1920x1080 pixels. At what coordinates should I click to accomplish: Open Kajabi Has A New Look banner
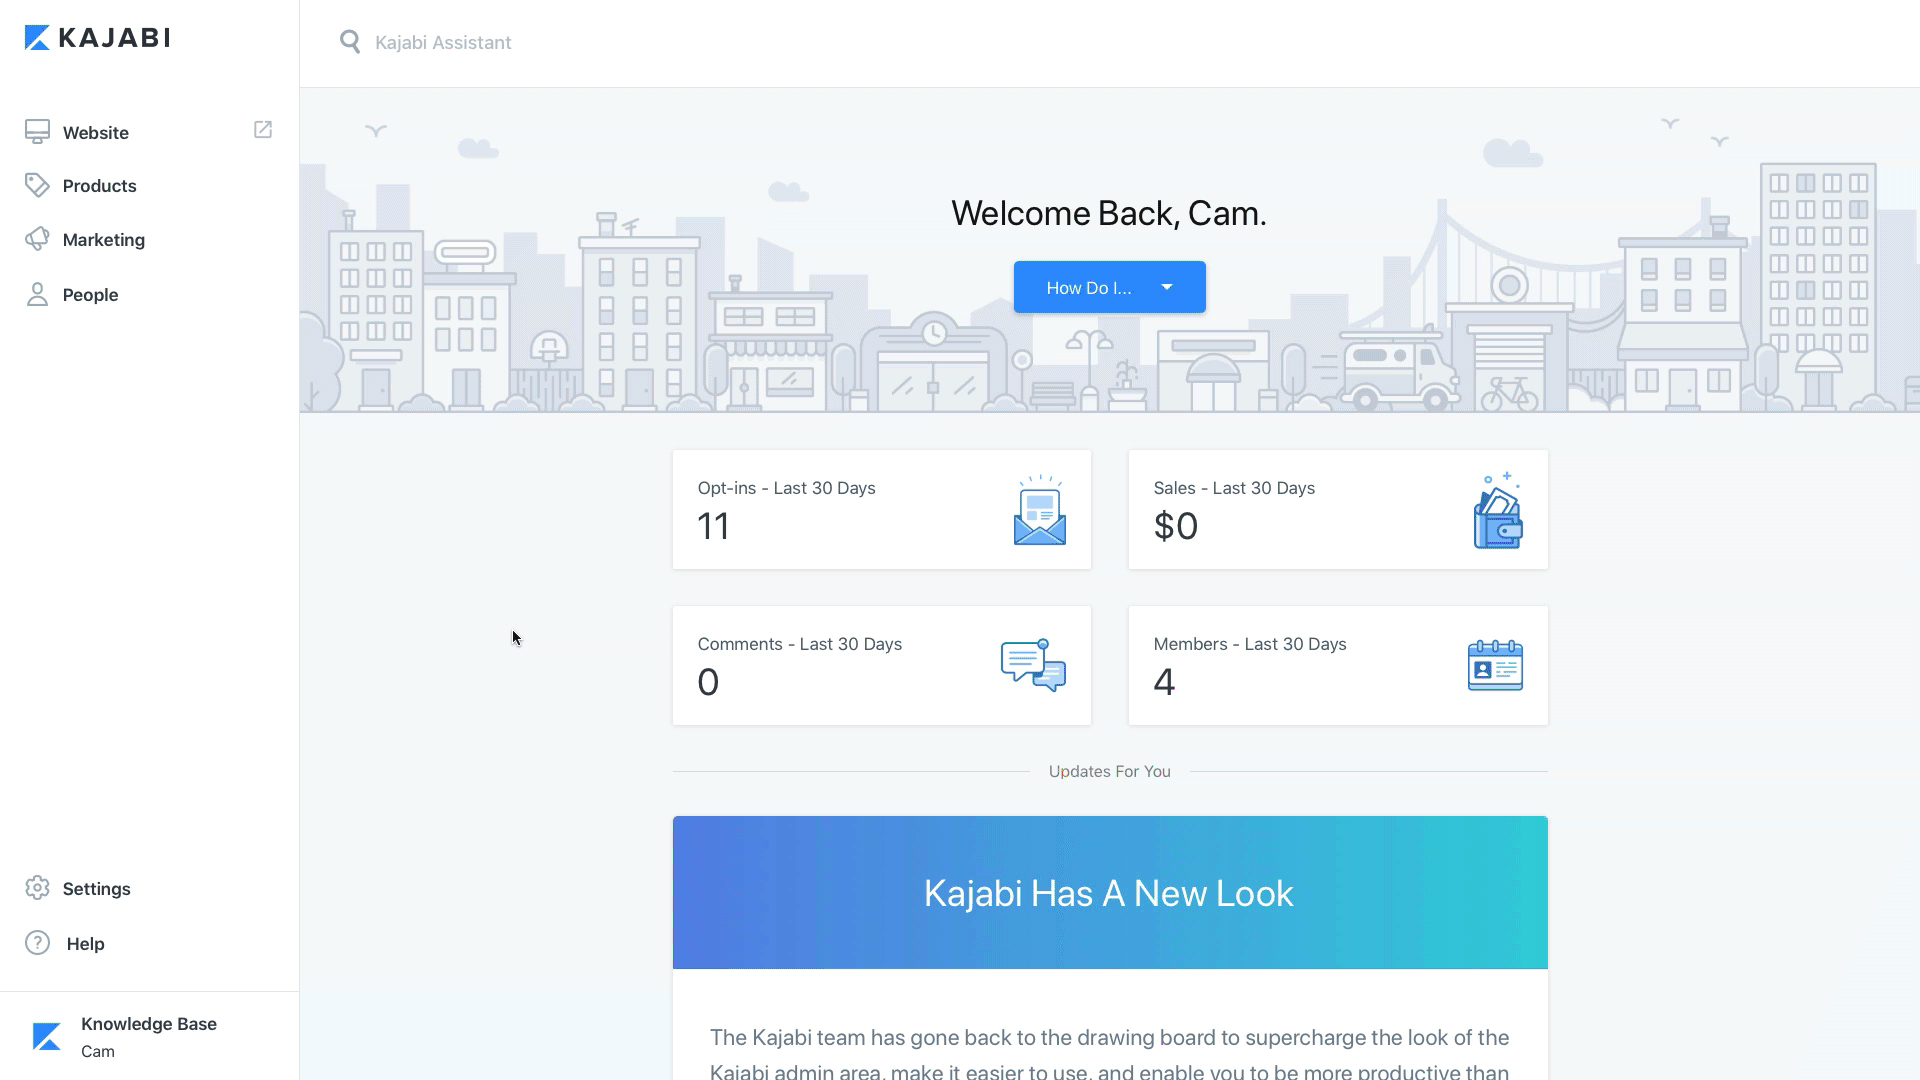[1109, 893]
